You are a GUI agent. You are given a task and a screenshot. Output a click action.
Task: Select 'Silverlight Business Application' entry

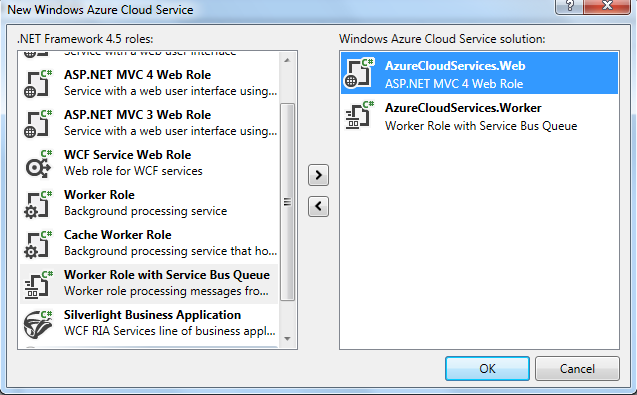[x=149, y=324]
